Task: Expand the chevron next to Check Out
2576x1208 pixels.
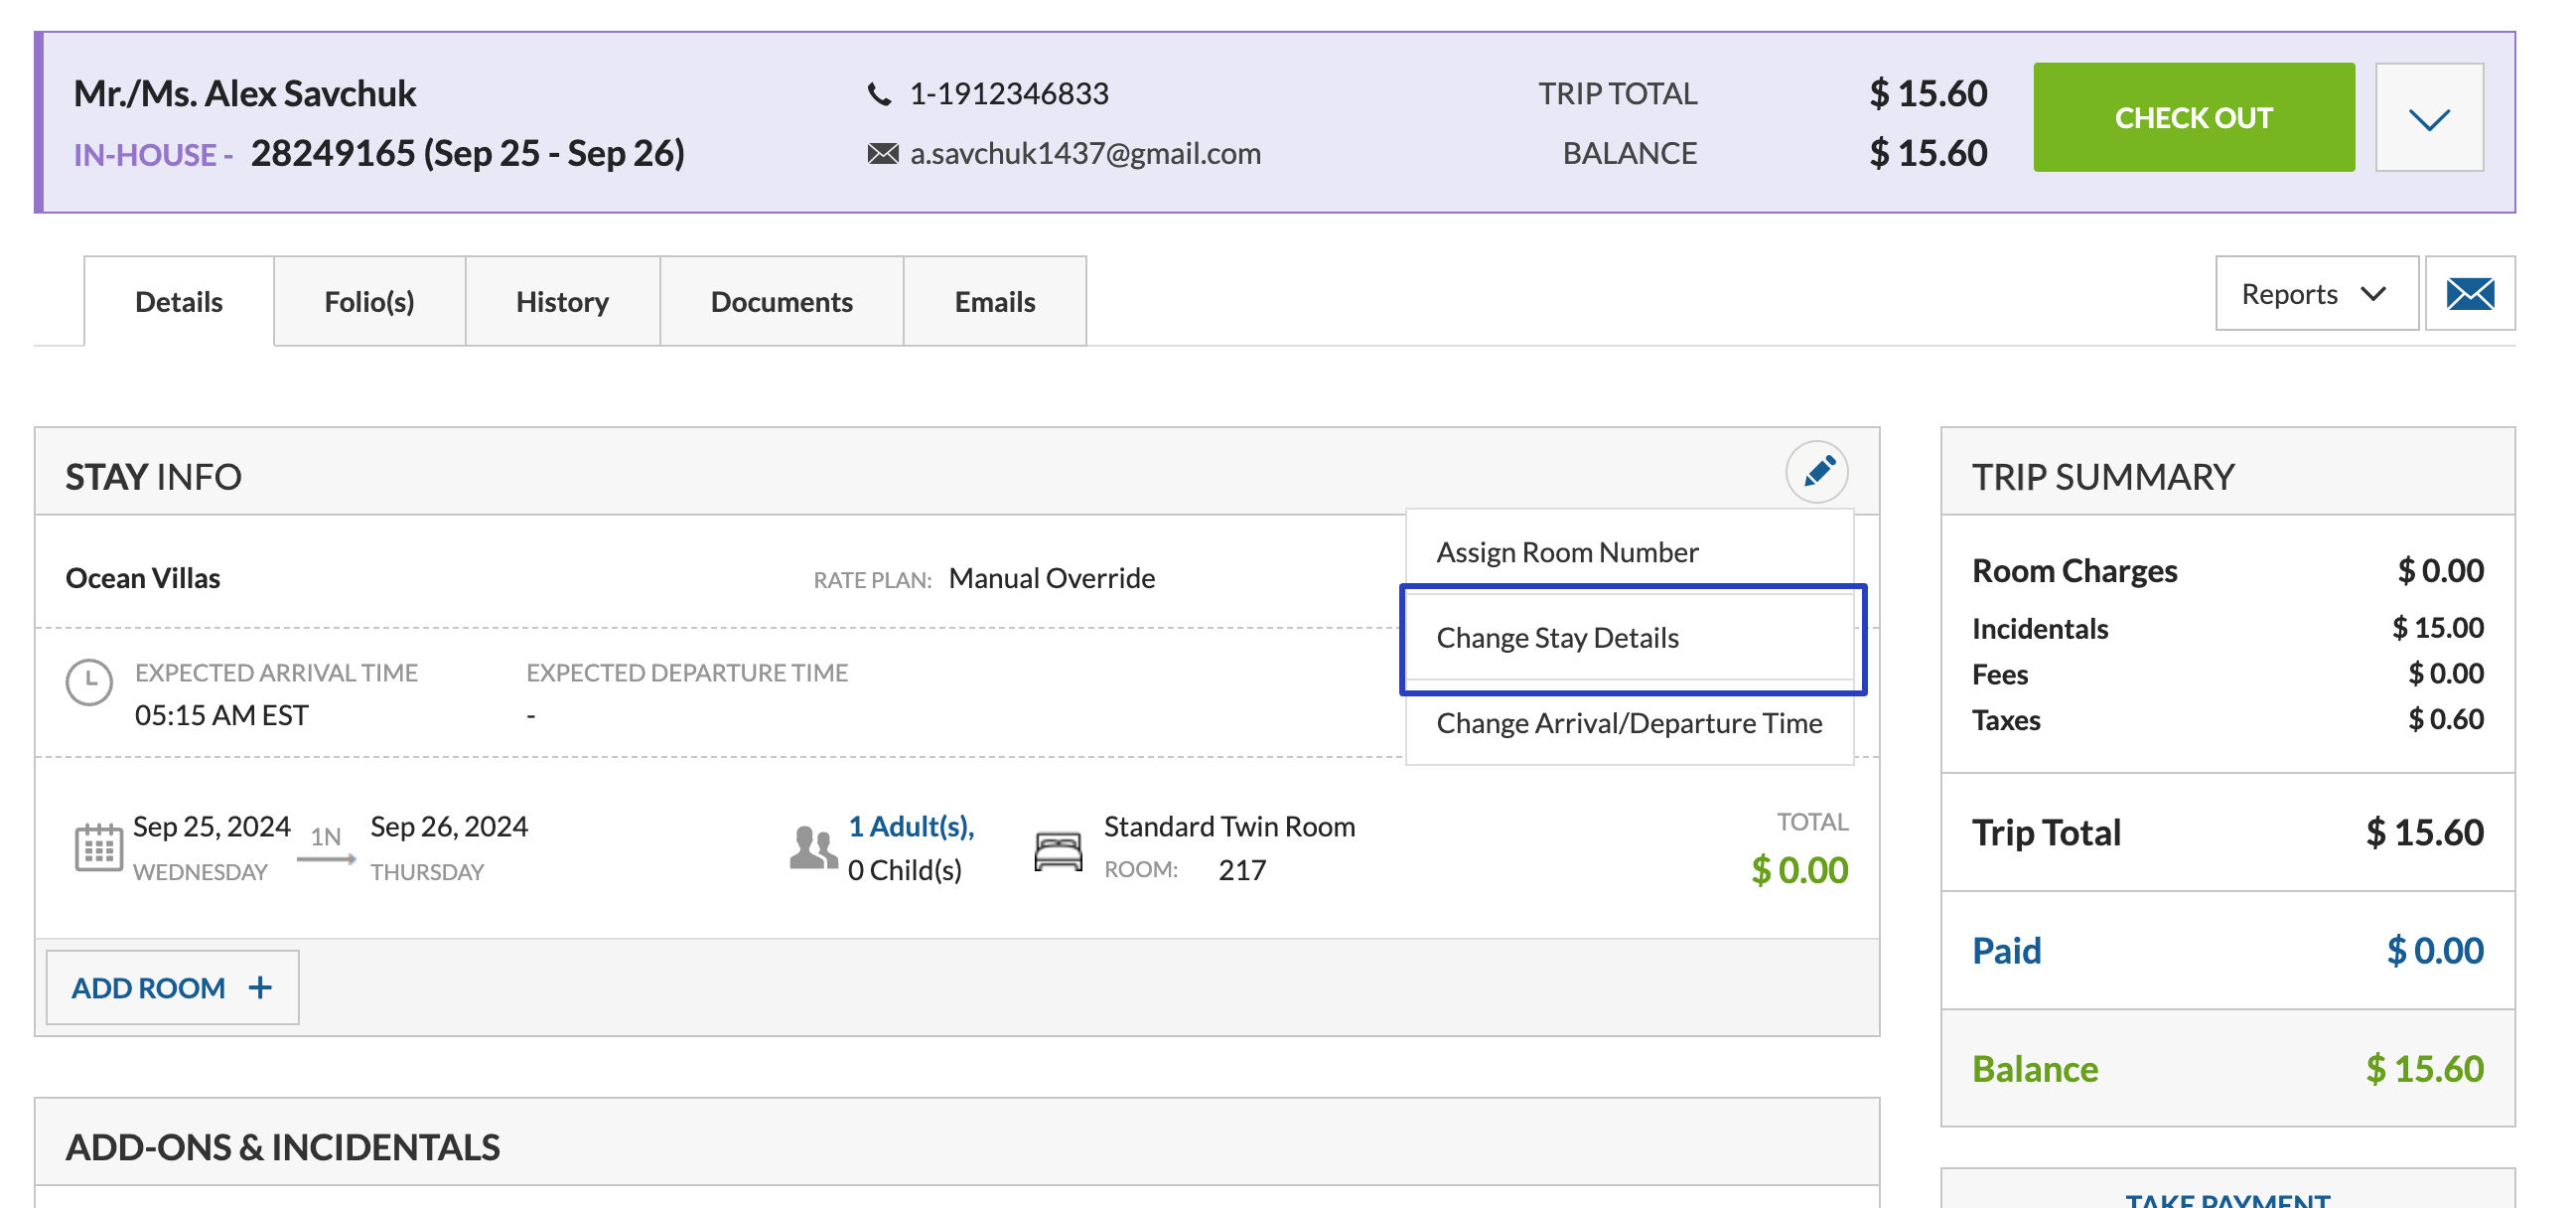Action: [x=2428, y=118]
